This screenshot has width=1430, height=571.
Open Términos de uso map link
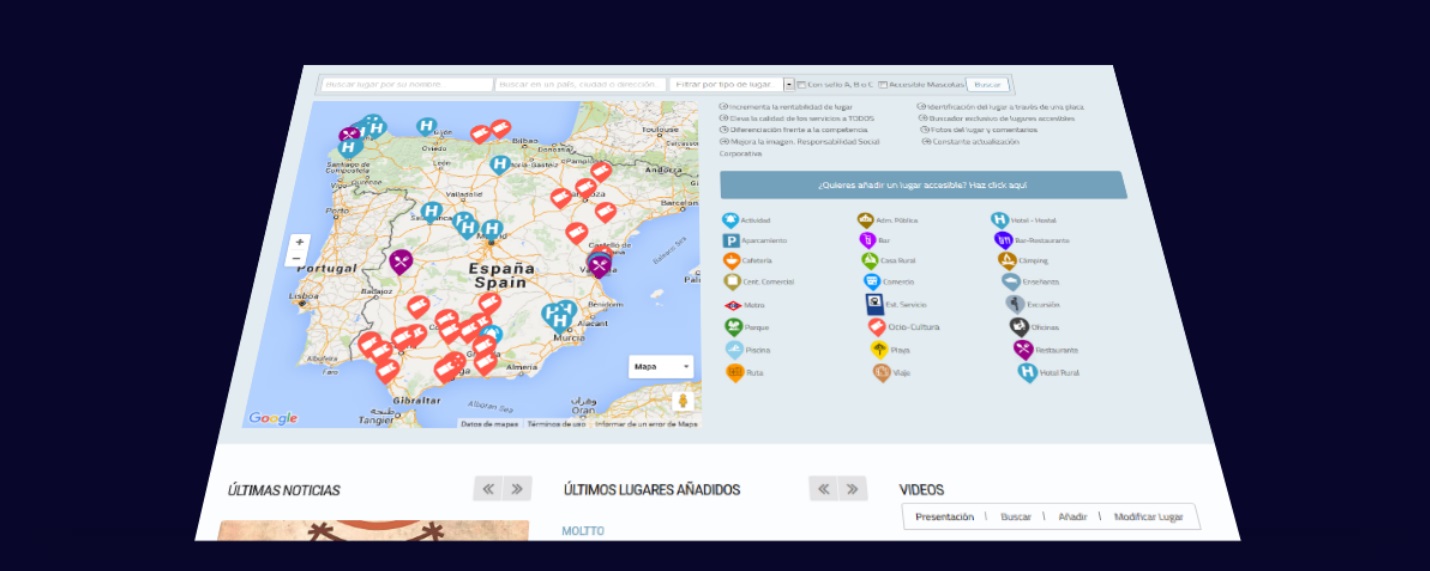click(556, 424)
